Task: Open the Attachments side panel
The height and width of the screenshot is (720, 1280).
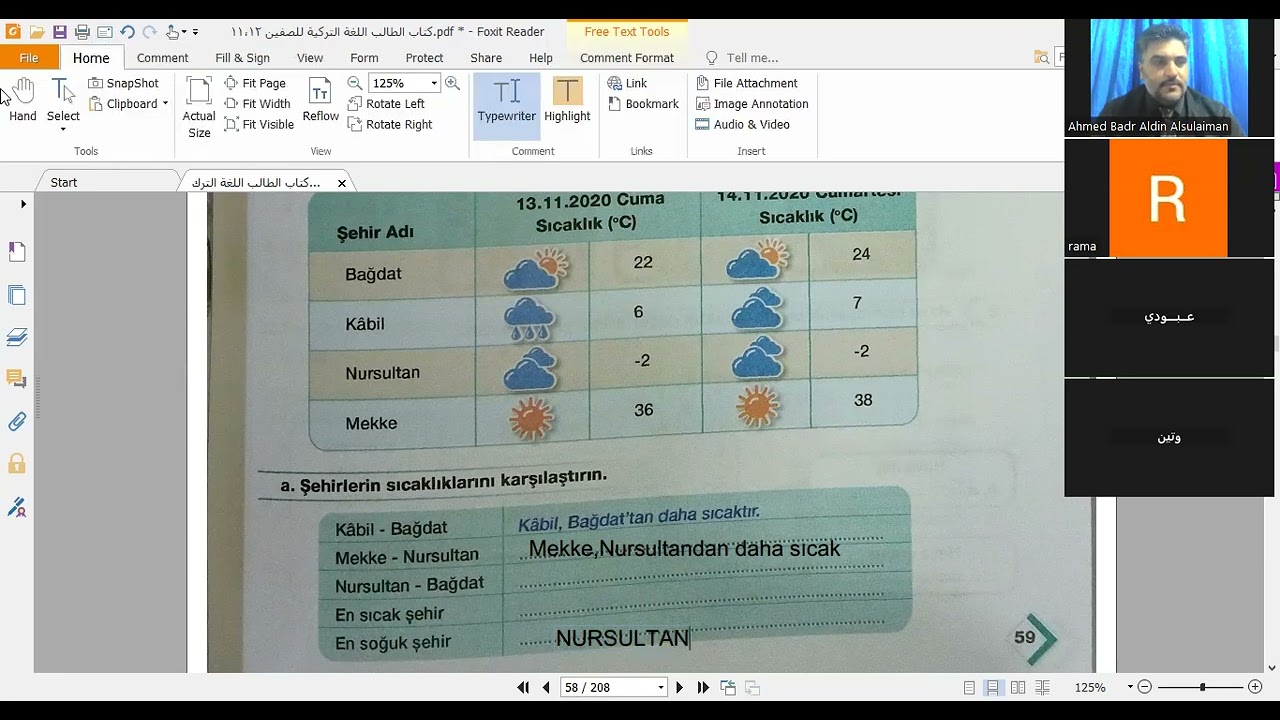Action: [17, 422]
